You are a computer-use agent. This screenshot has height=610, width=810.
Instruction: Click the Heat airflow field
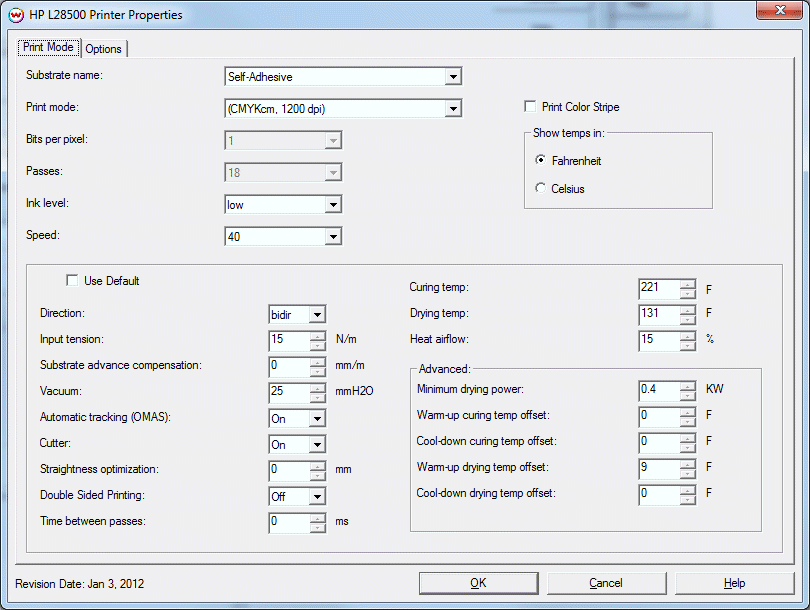tap(659, 340)
